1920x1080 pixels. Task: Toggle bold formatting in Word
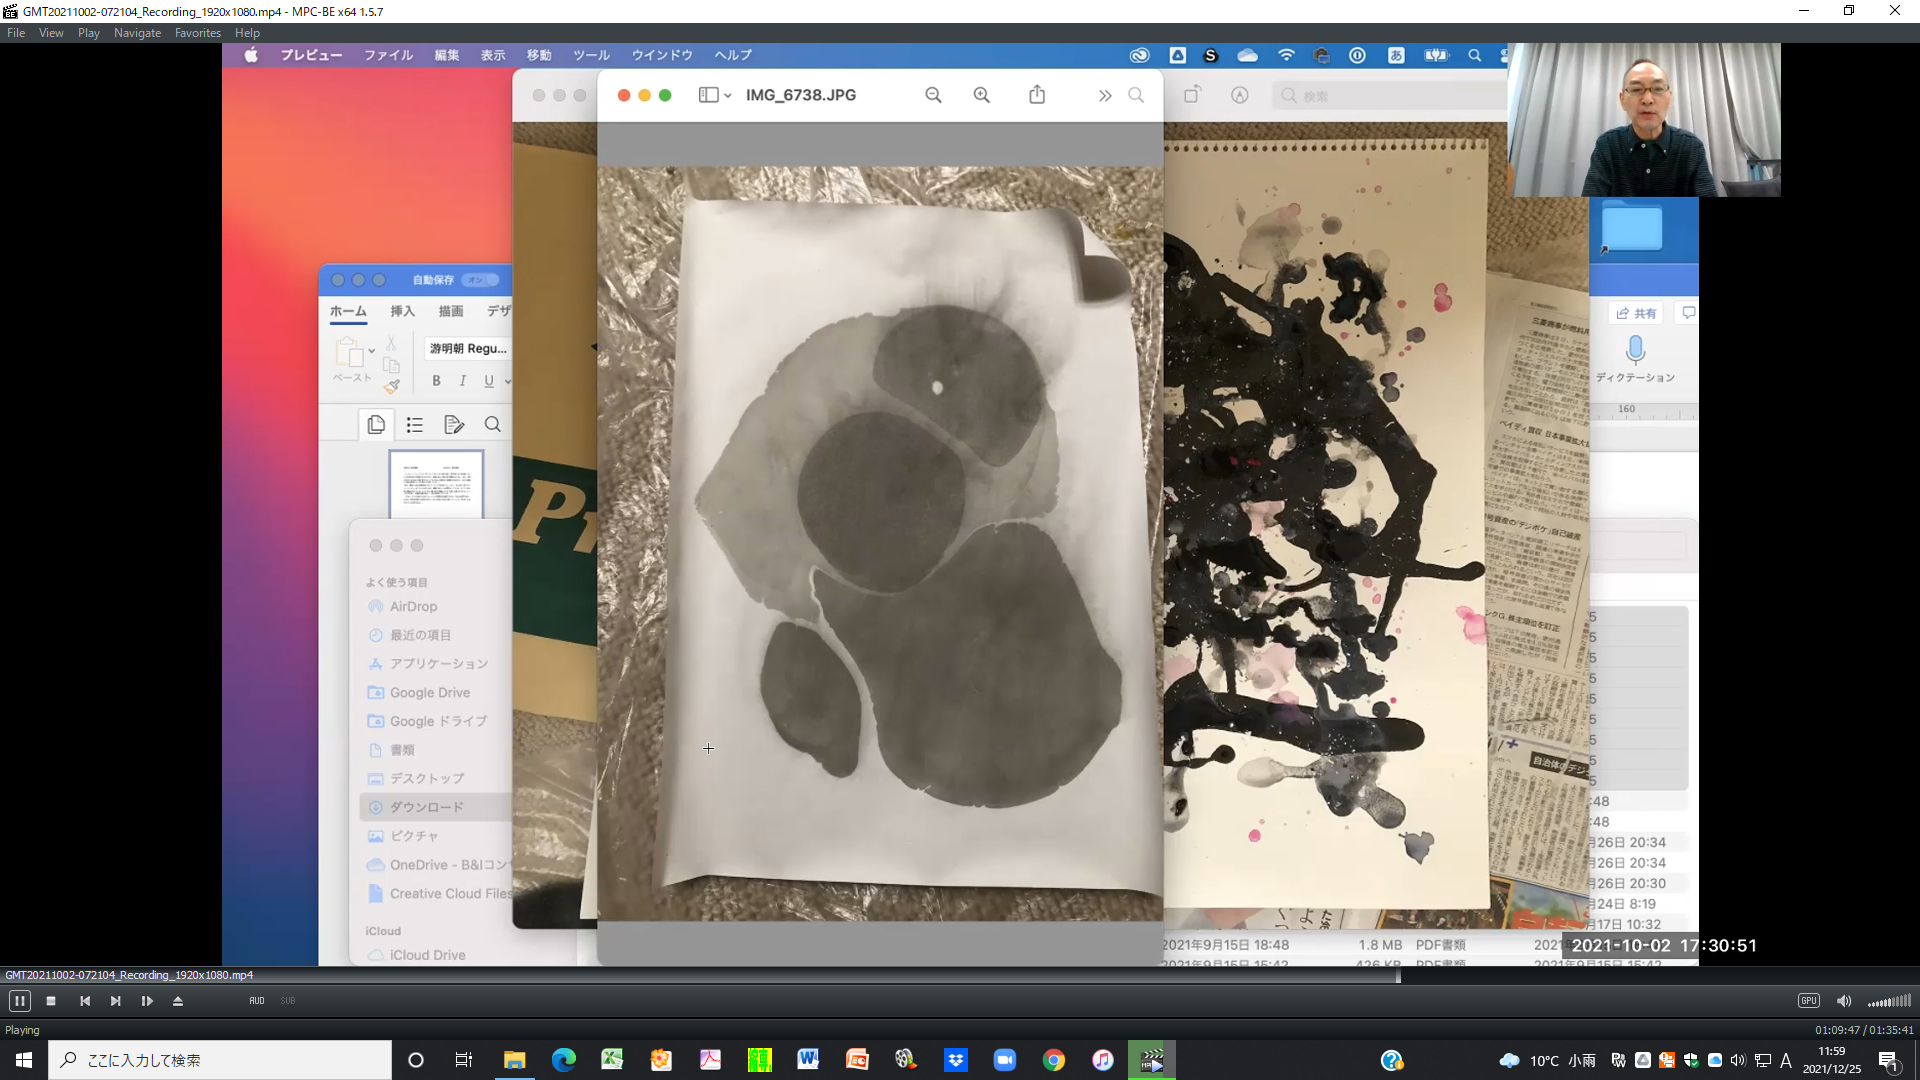coord(436,381)
